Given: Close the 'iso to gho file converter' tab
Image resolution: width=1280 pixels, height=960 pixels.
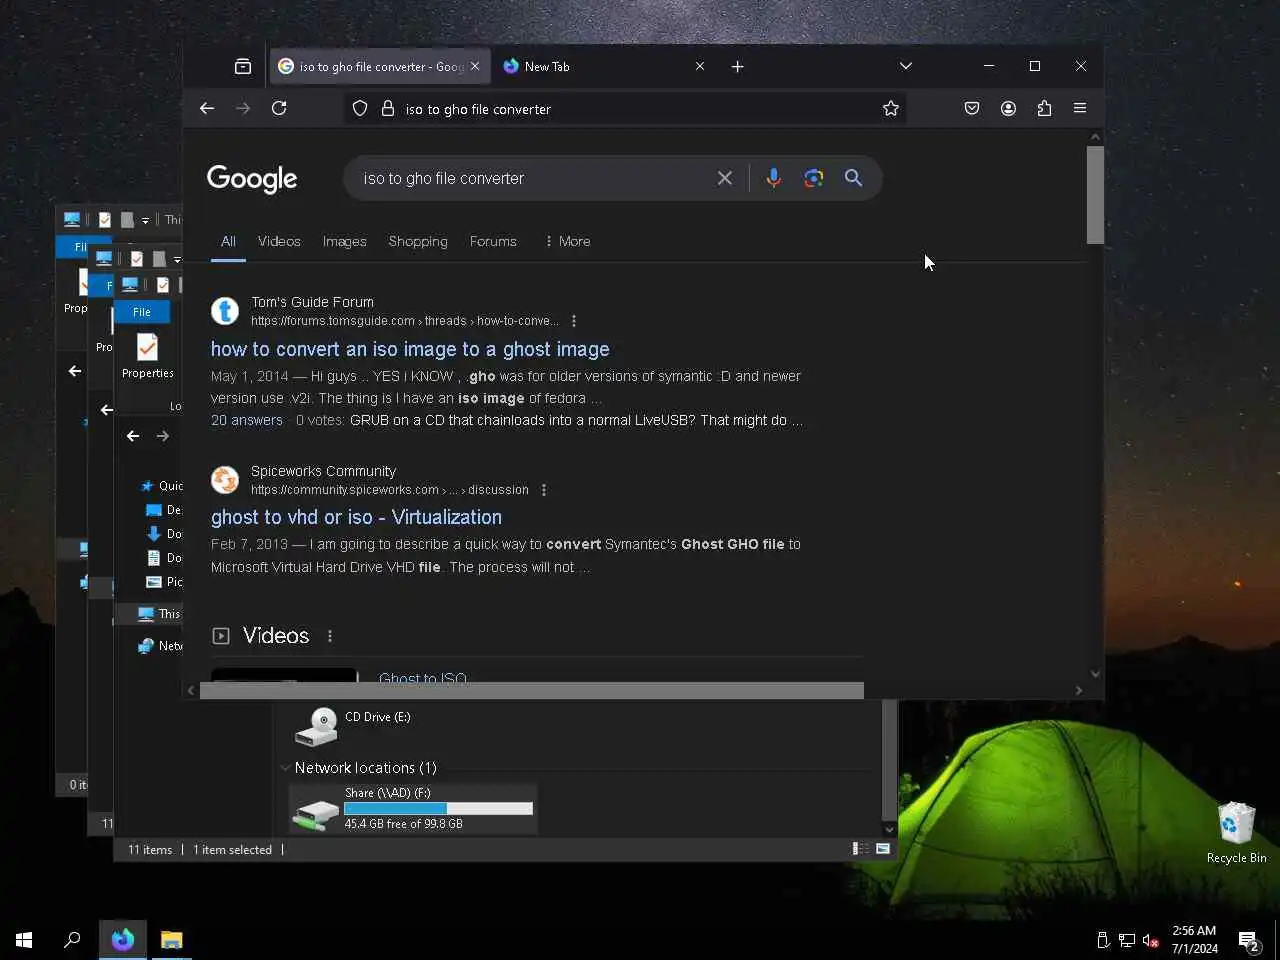Looking at the screenshot, I should coord(475,66).
